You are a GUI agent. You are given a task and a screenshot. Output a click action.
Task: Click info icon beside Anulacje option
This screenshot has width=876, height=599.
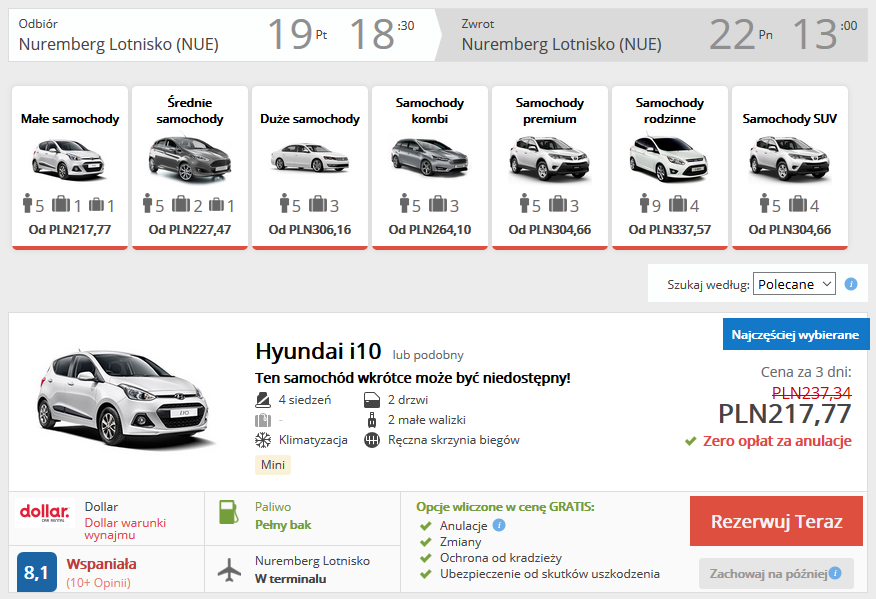coord(499,525)
